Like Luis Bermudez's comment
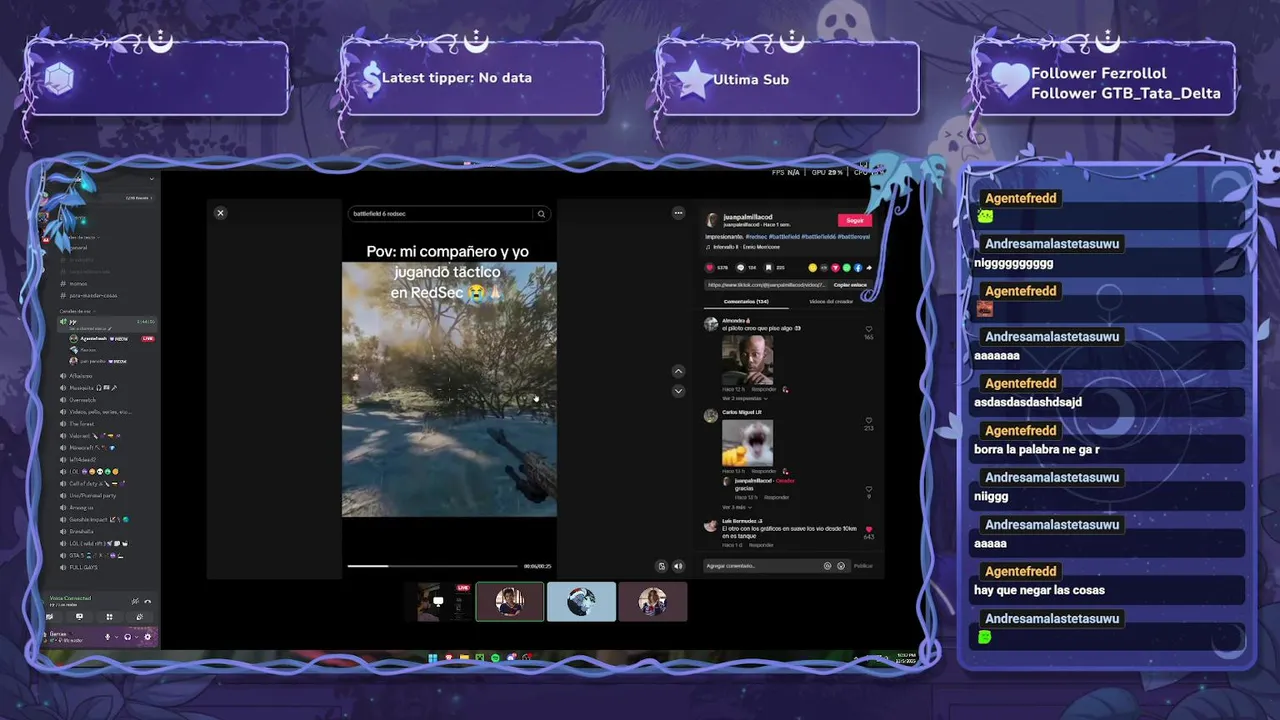The image size is (1280, 720). tap(868, 529)
